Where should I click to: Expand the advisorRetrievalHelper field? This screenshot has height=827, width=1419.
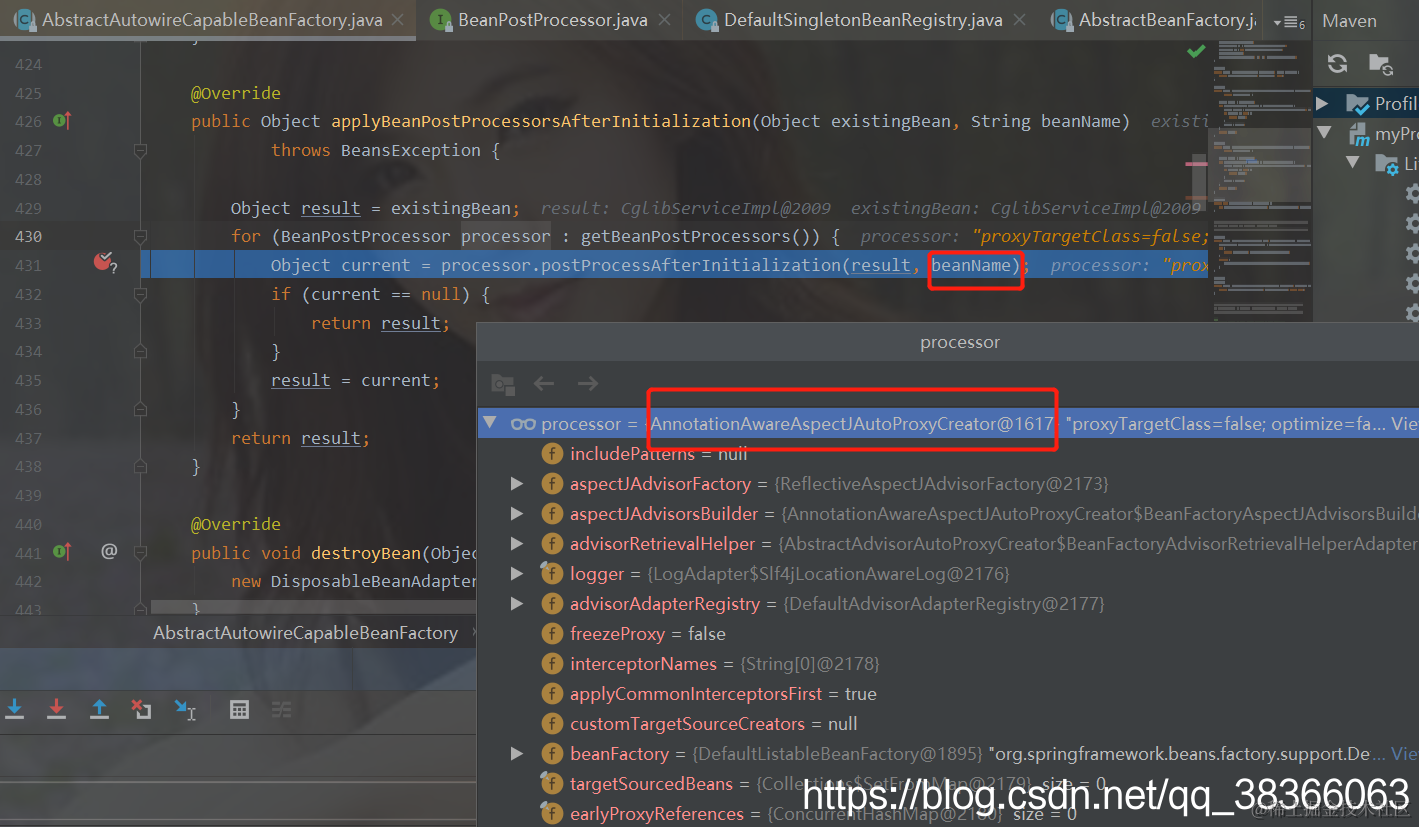pos(517,544)
